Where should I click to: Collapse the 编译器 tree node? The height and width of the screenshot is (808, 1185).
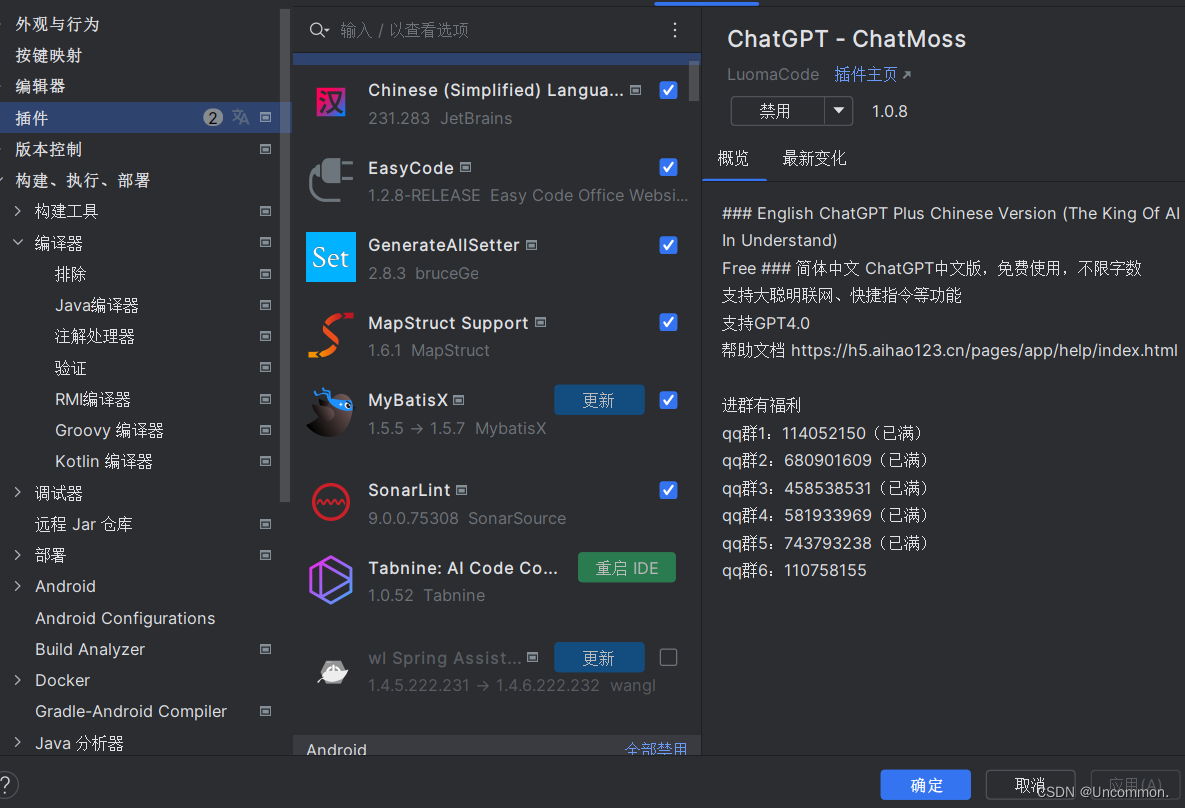click(x=18, y=242)
